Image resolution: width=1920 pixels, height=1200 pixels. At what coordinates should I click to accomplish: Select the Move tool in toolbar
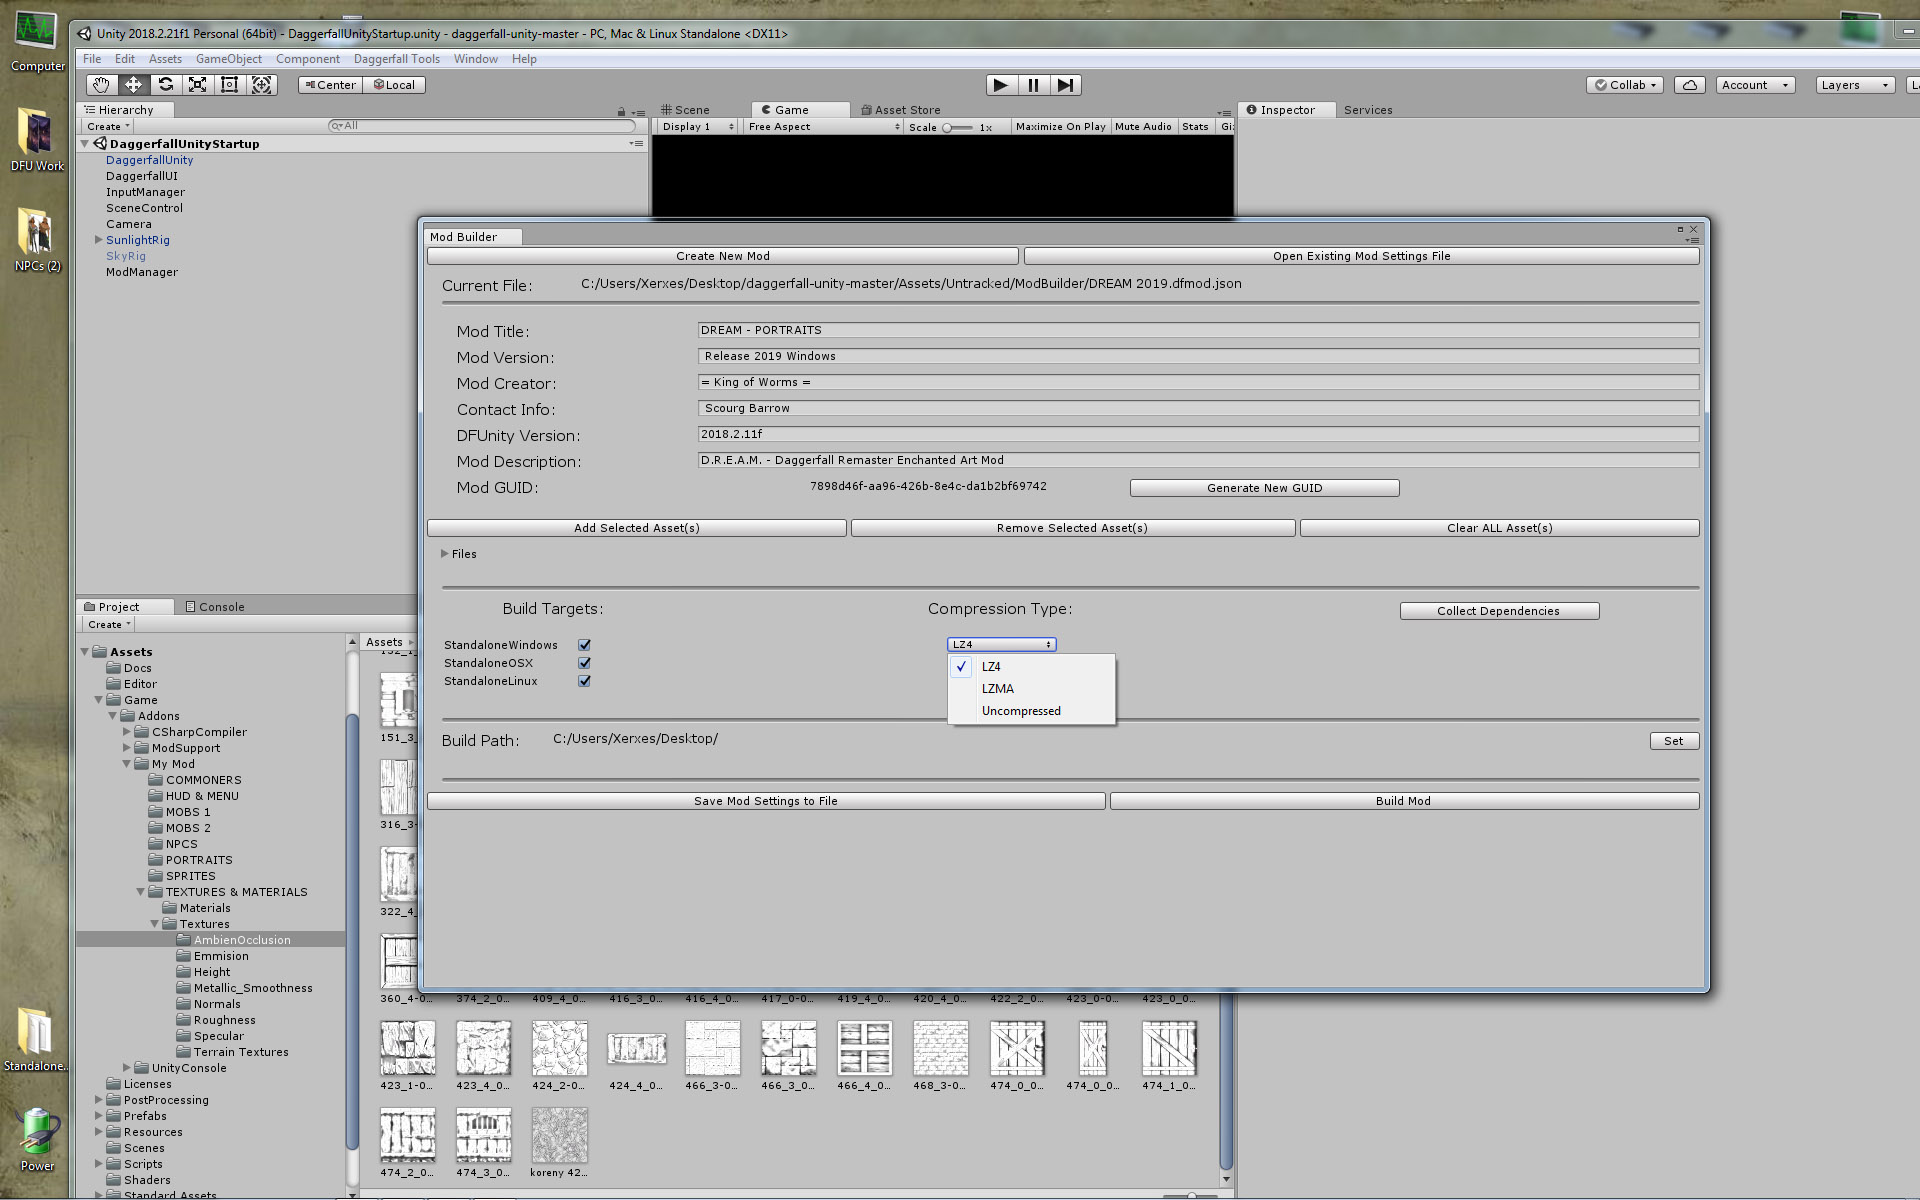(x=133, y=85)
